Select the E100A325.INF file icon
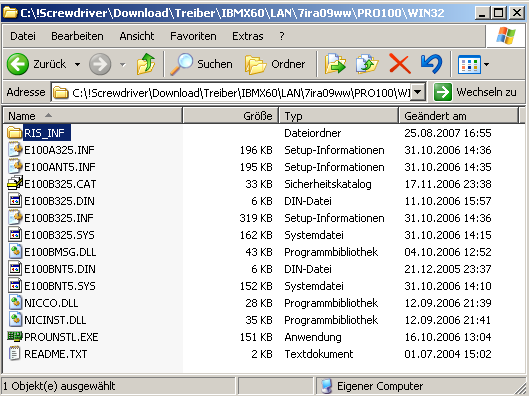This screenshot has height=396, width=529. 15,150
